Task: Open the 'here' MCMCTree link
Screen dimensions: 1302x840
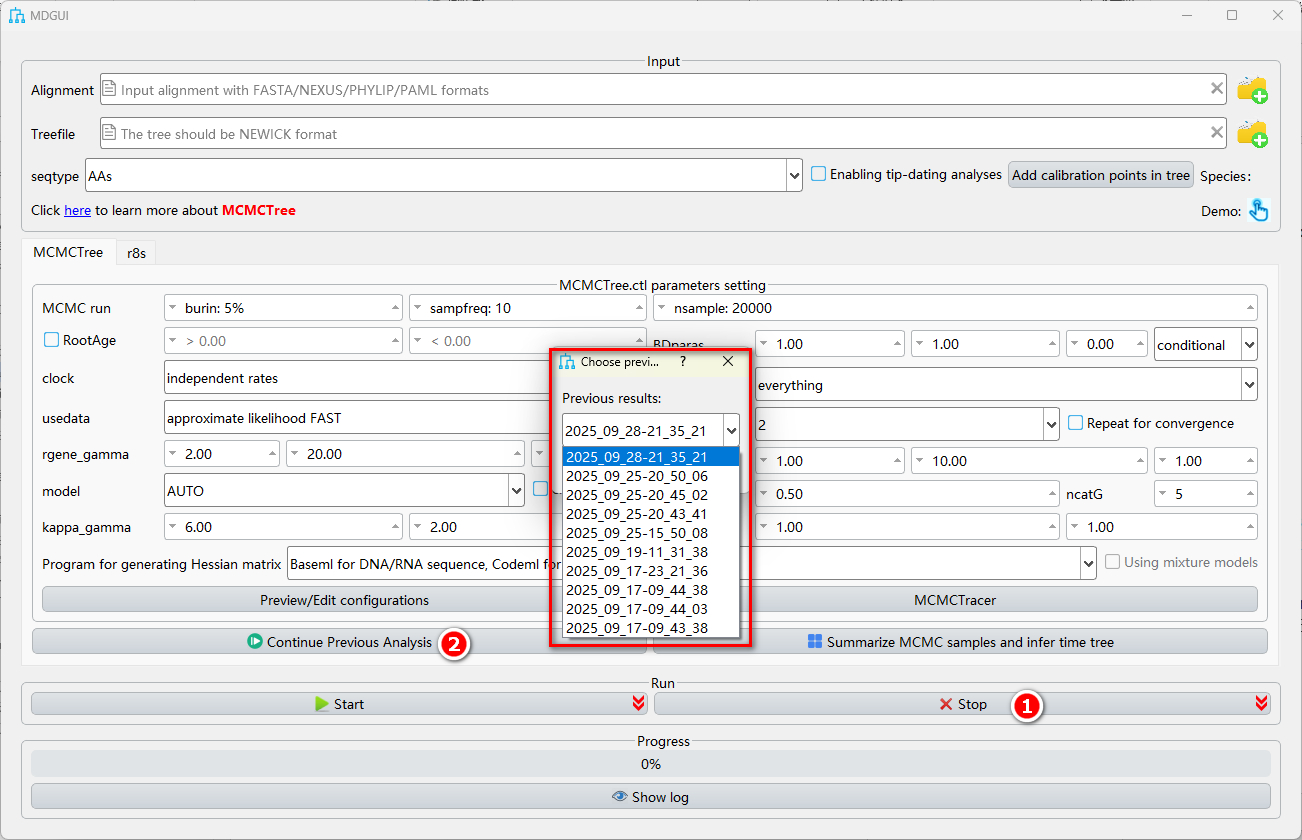Action: [x=77, y=210]
